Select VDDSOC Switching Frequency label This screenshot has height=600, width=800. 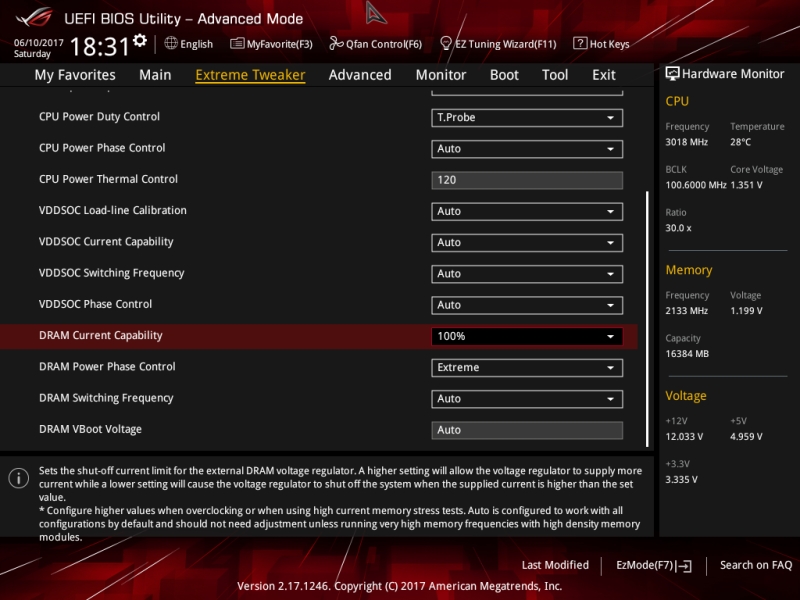(x=112, y=273)
